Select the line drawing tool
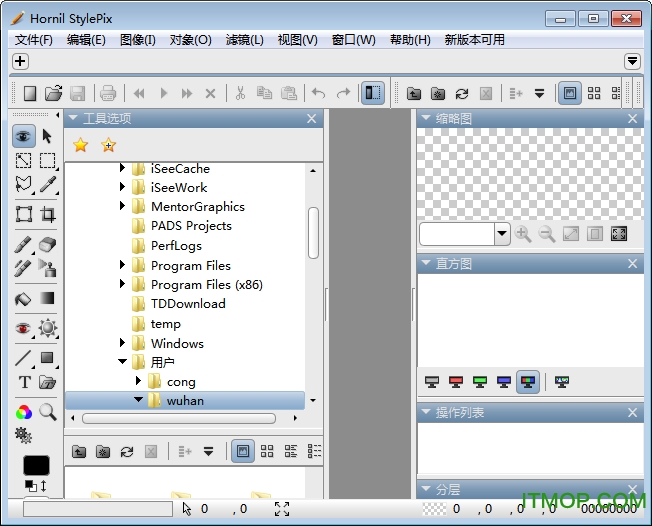Screen dimensions: 652x526 (23, 358)
